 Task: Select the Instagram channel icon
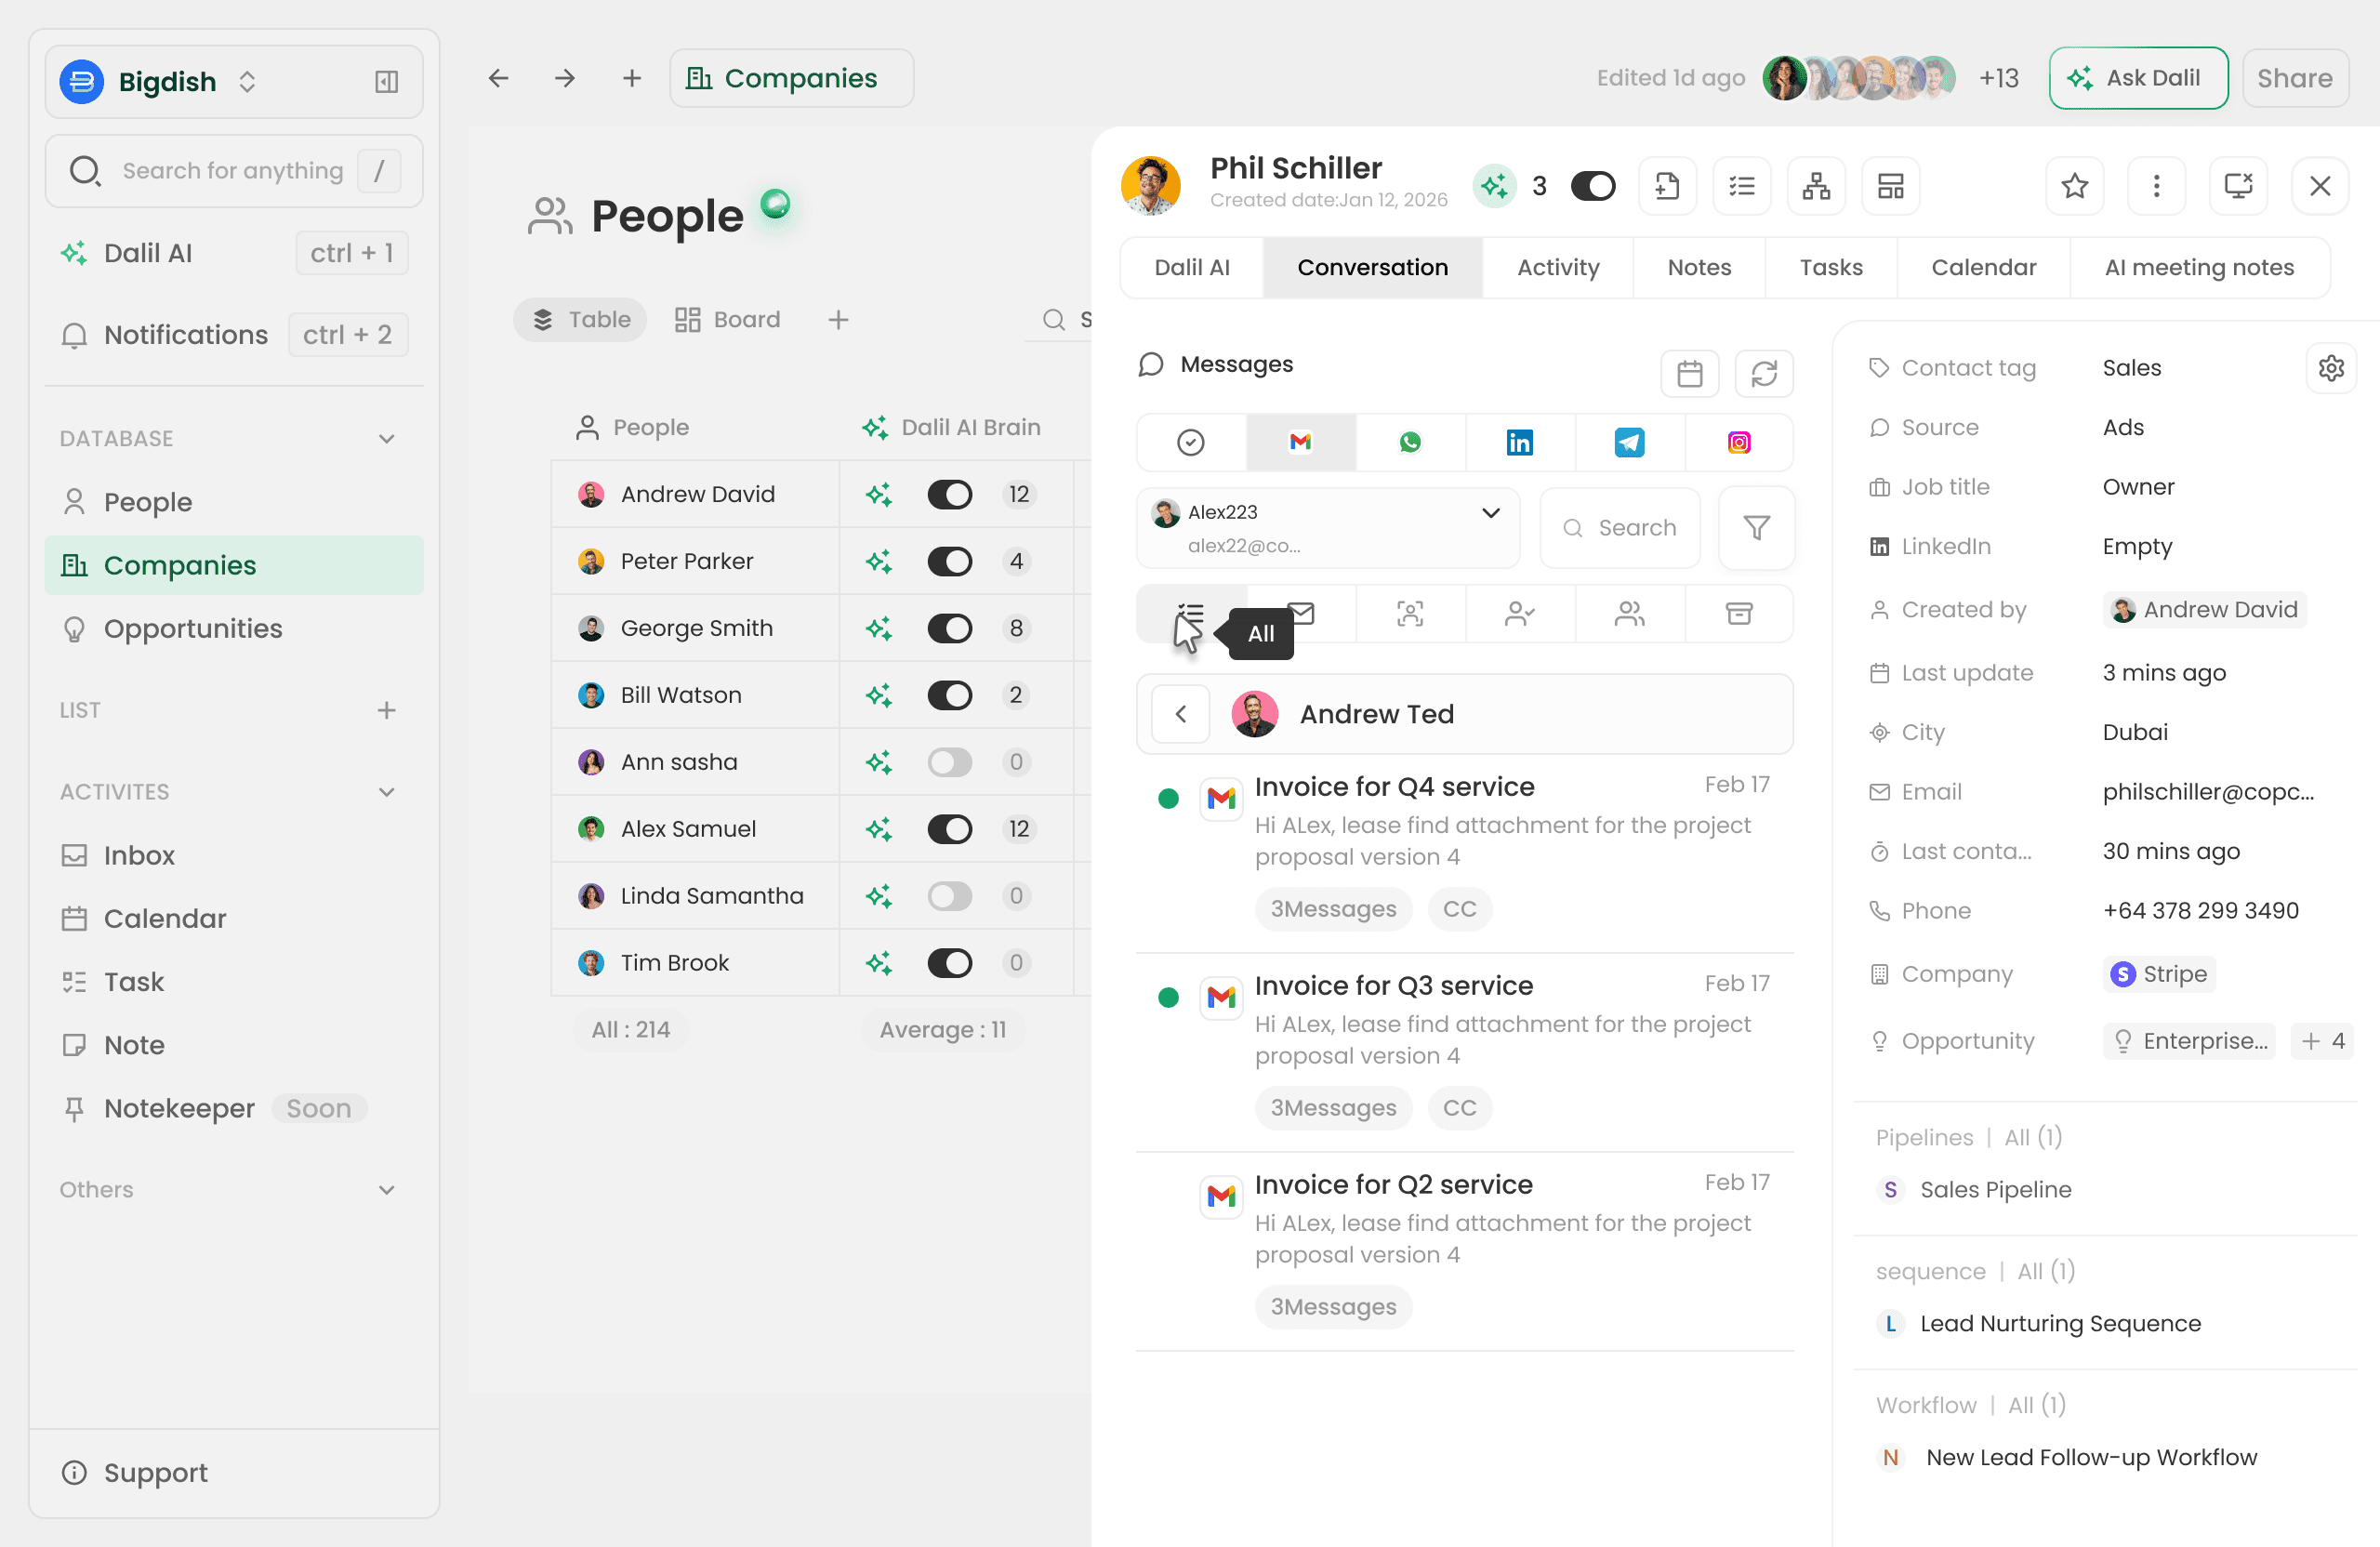pos(1739,442)
